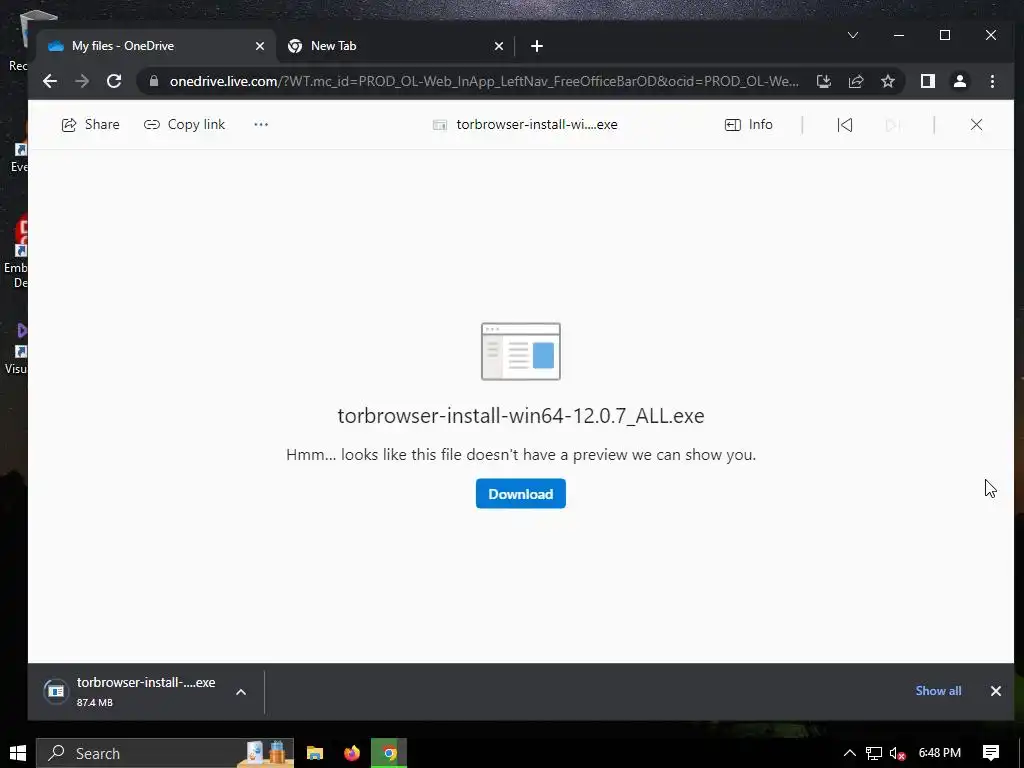
Task: Click the padlock site information icon
Action: pyautogui.click(x=153, y=81)
